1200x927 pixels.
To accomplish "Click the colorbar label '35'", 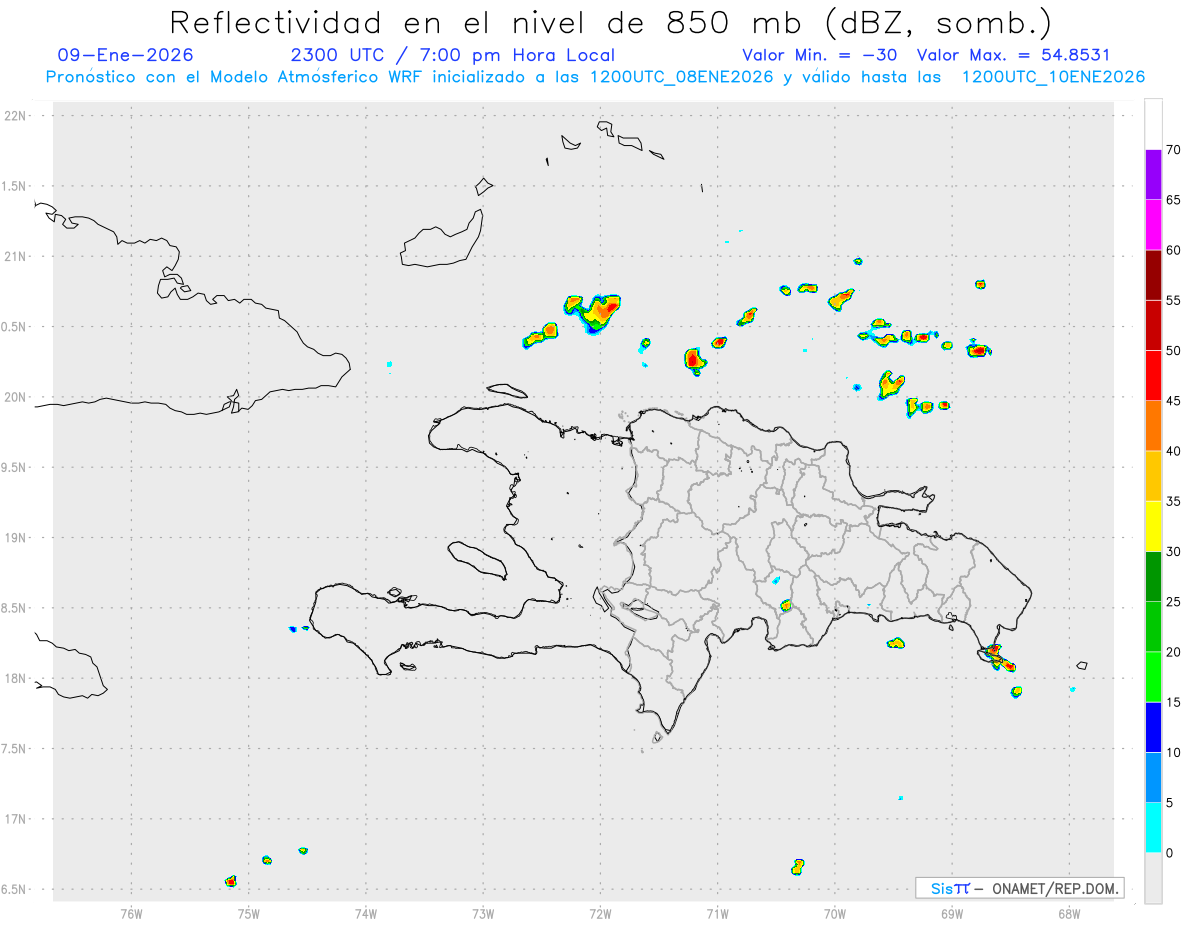I will (x=1174, y=501).
